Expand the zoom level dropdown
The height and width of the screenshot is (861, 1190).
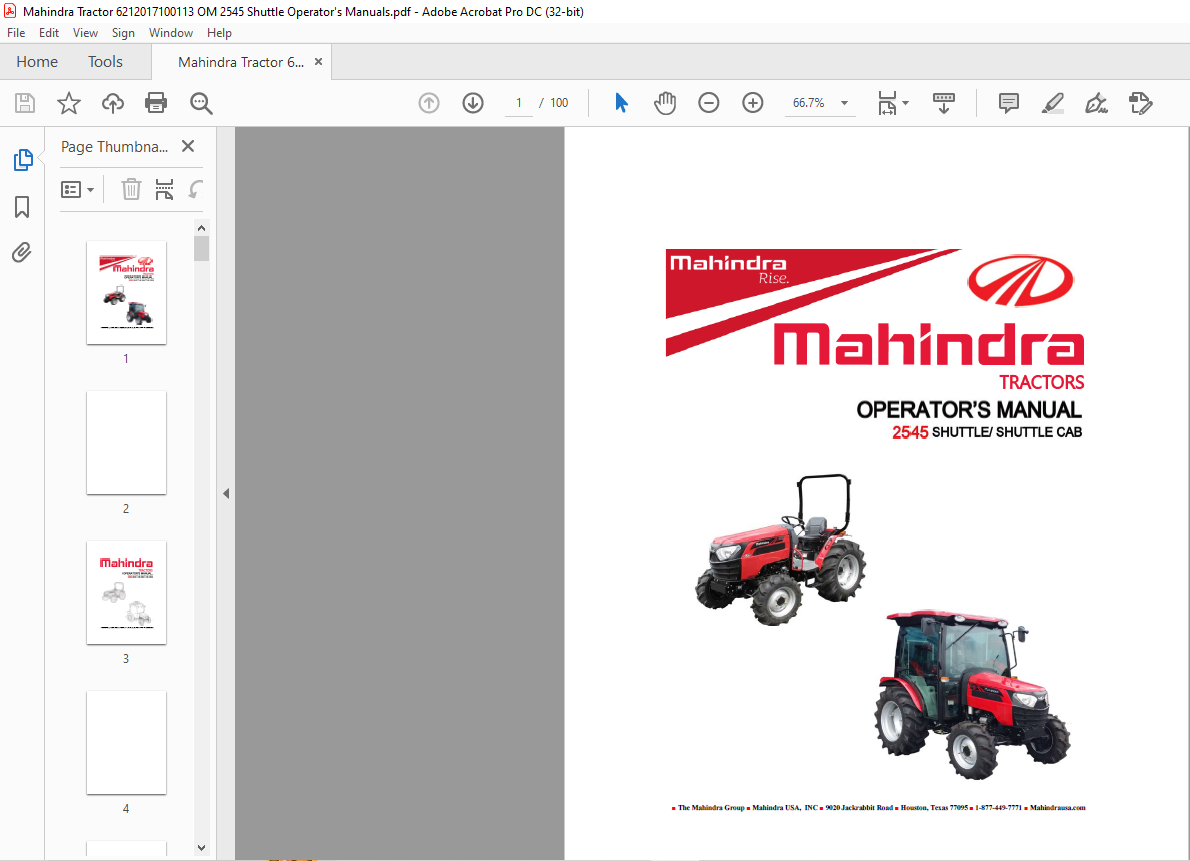pyautogui.click(x=844, y=102)
